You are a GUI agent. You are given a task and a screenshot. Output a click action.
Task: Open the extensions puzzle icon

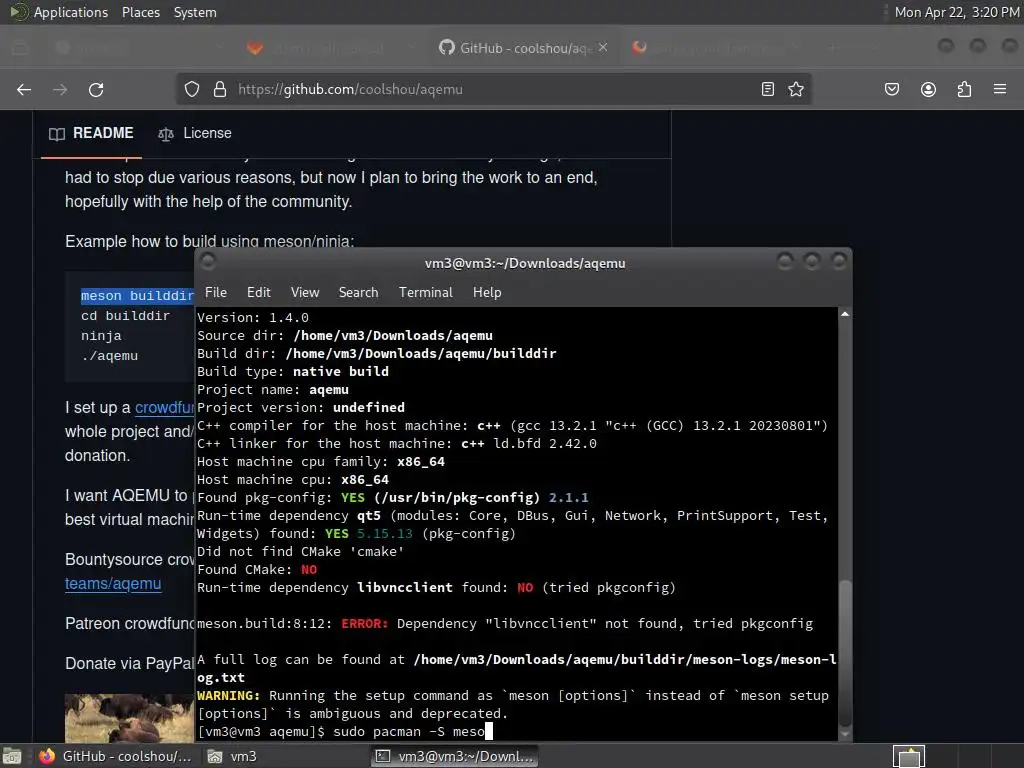click(x=964, y=89)
